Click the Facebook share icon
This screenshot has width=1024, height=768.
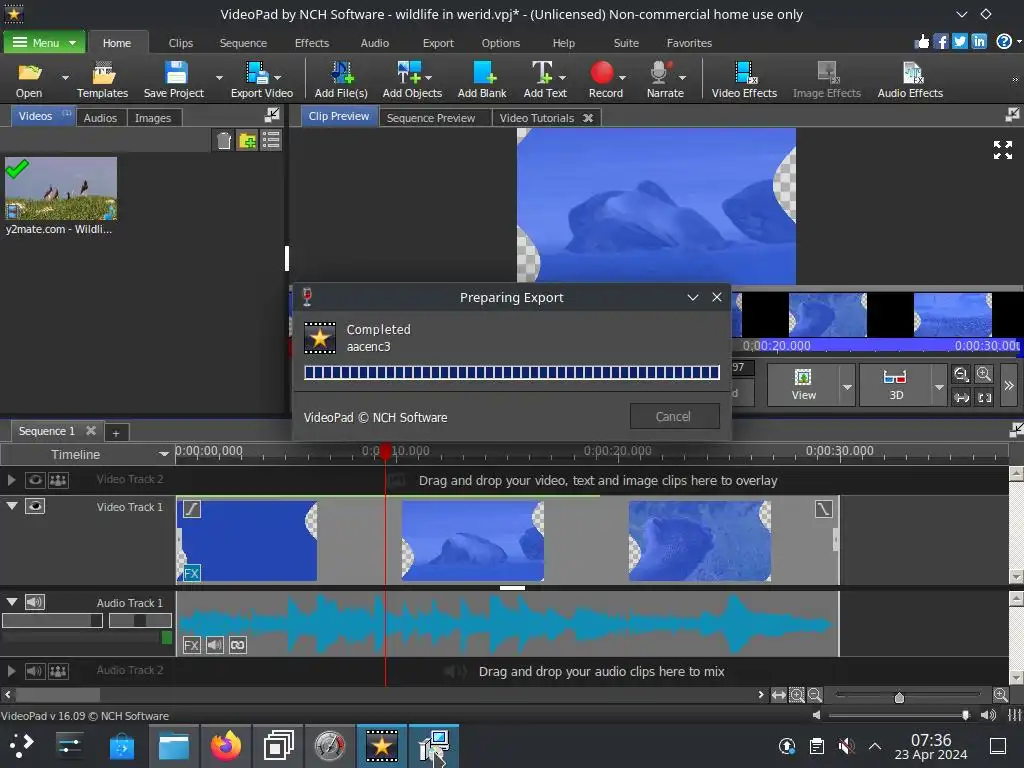(x=940, y=42)
